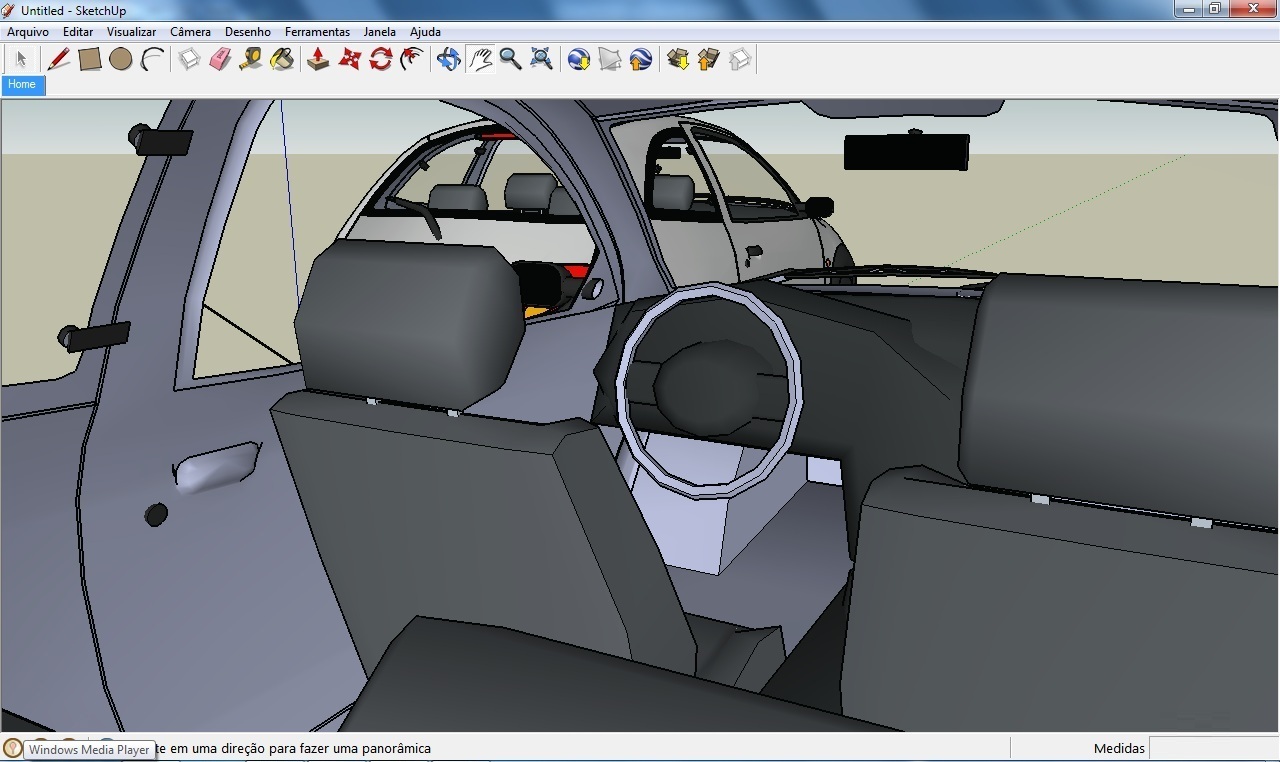Click the Medidas input field

point(1211,748)
